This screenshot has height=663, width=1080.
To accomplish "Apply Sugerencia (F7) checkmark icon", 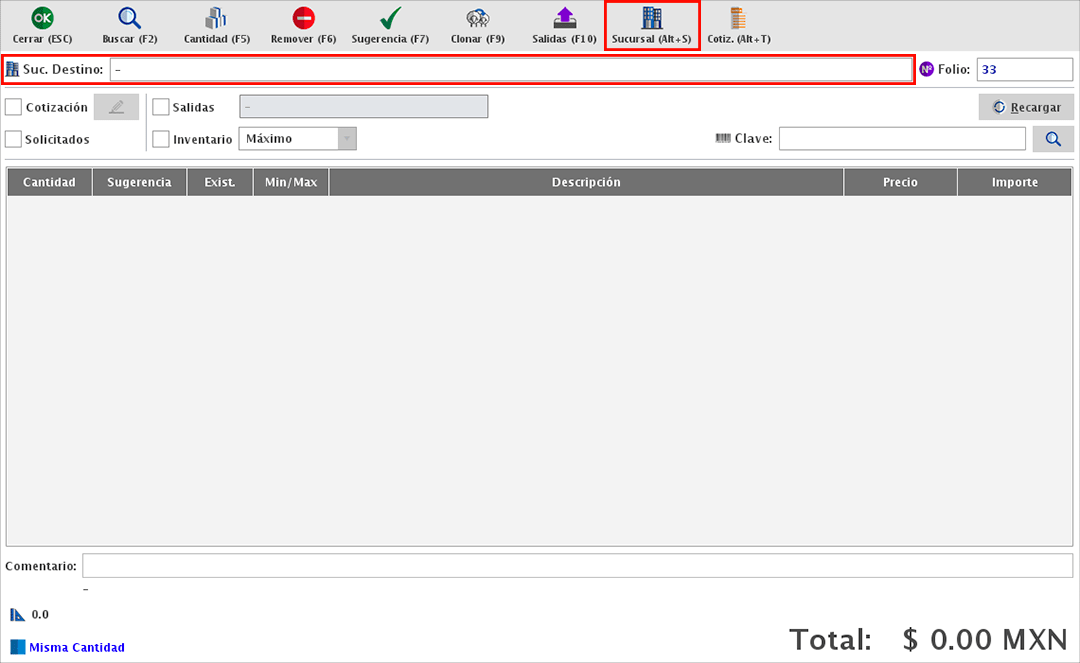I will [390, 18].
